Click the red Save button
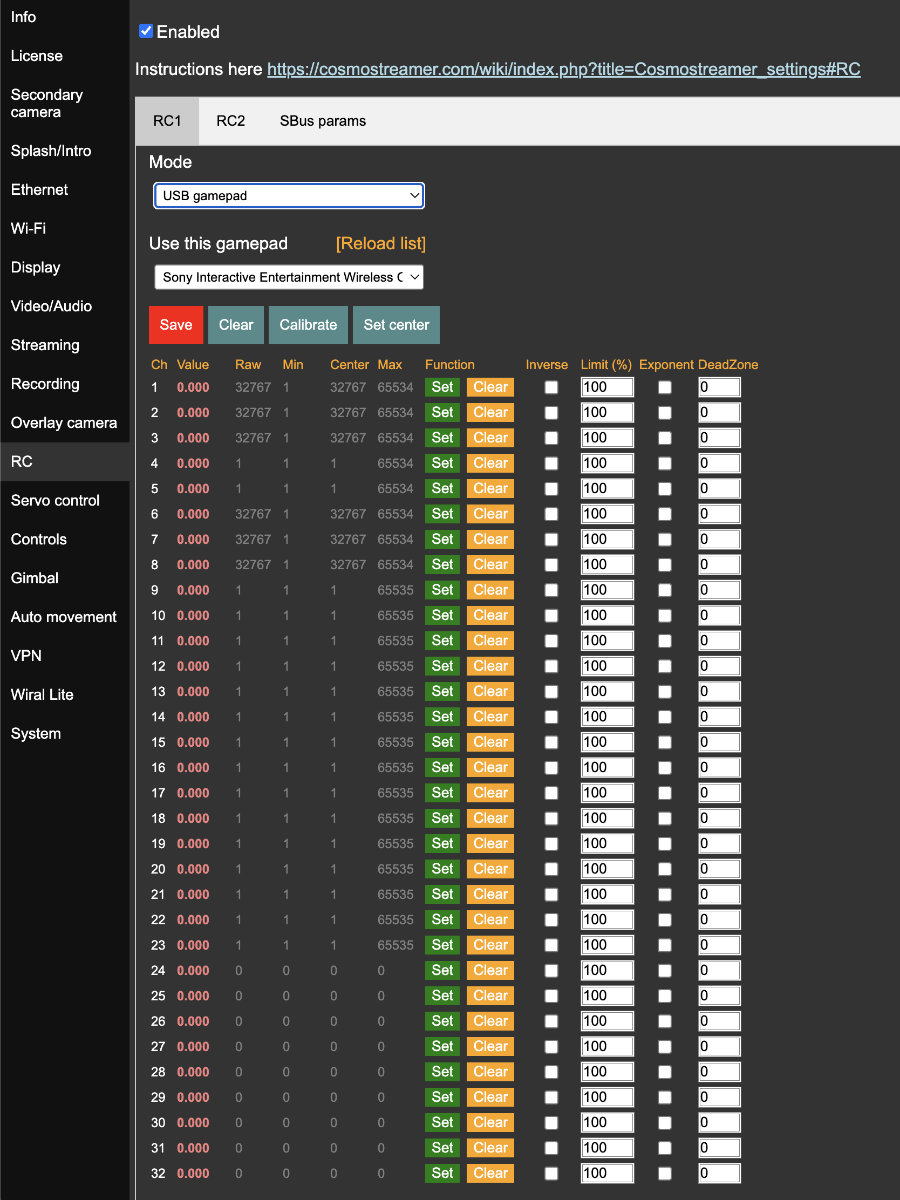 [x=176, y=325]
